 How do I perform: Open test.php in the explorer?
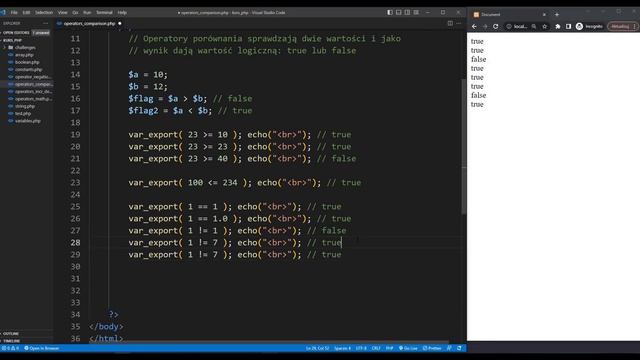pos(23,114)
